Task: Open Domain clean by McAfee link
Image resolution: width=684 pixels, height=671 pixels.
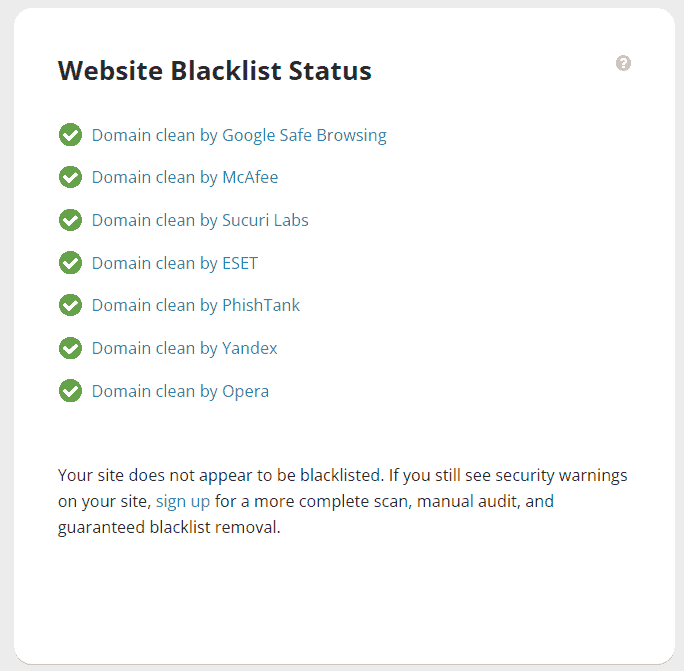Action: (x=185, y=178)
